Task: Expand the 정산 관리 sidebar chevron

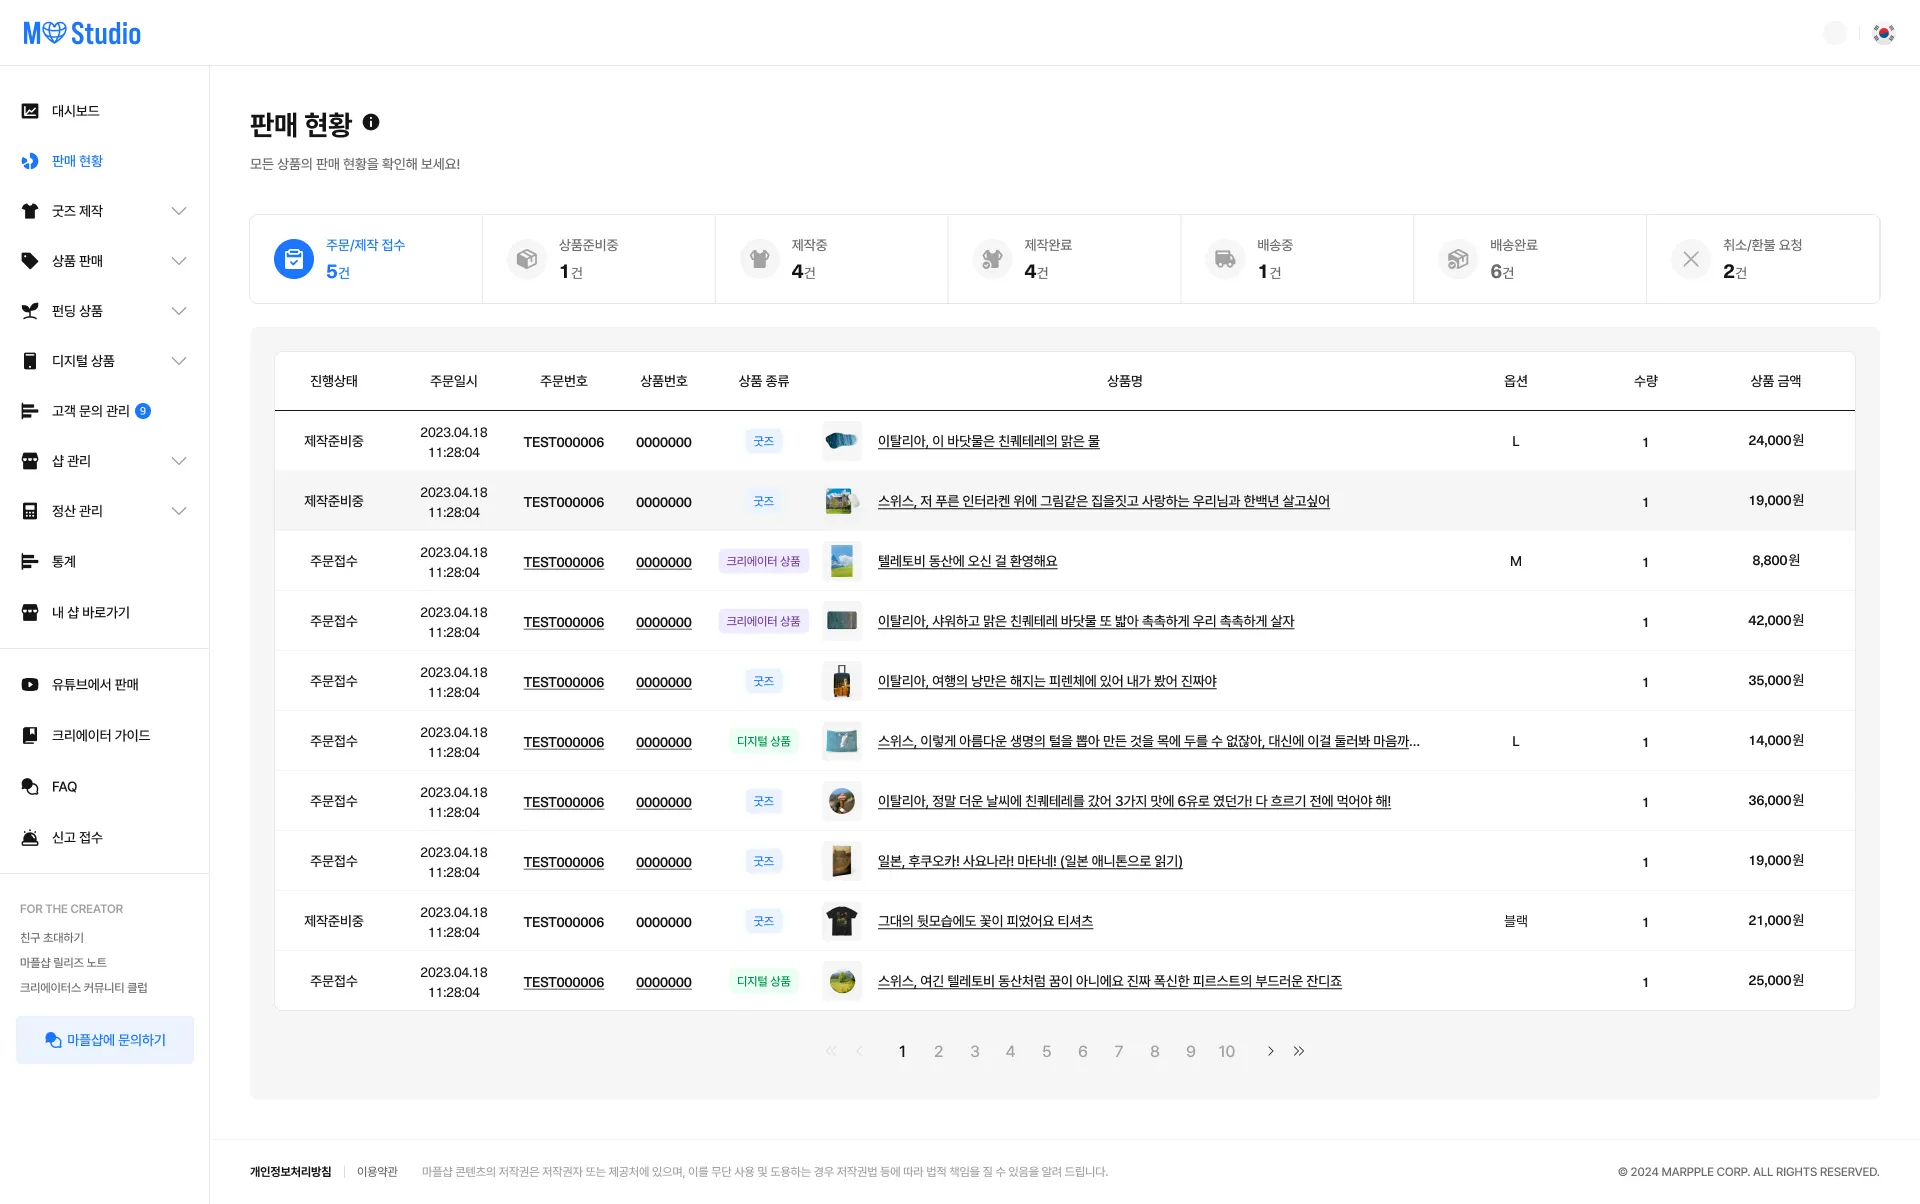Action: [179, 511]
